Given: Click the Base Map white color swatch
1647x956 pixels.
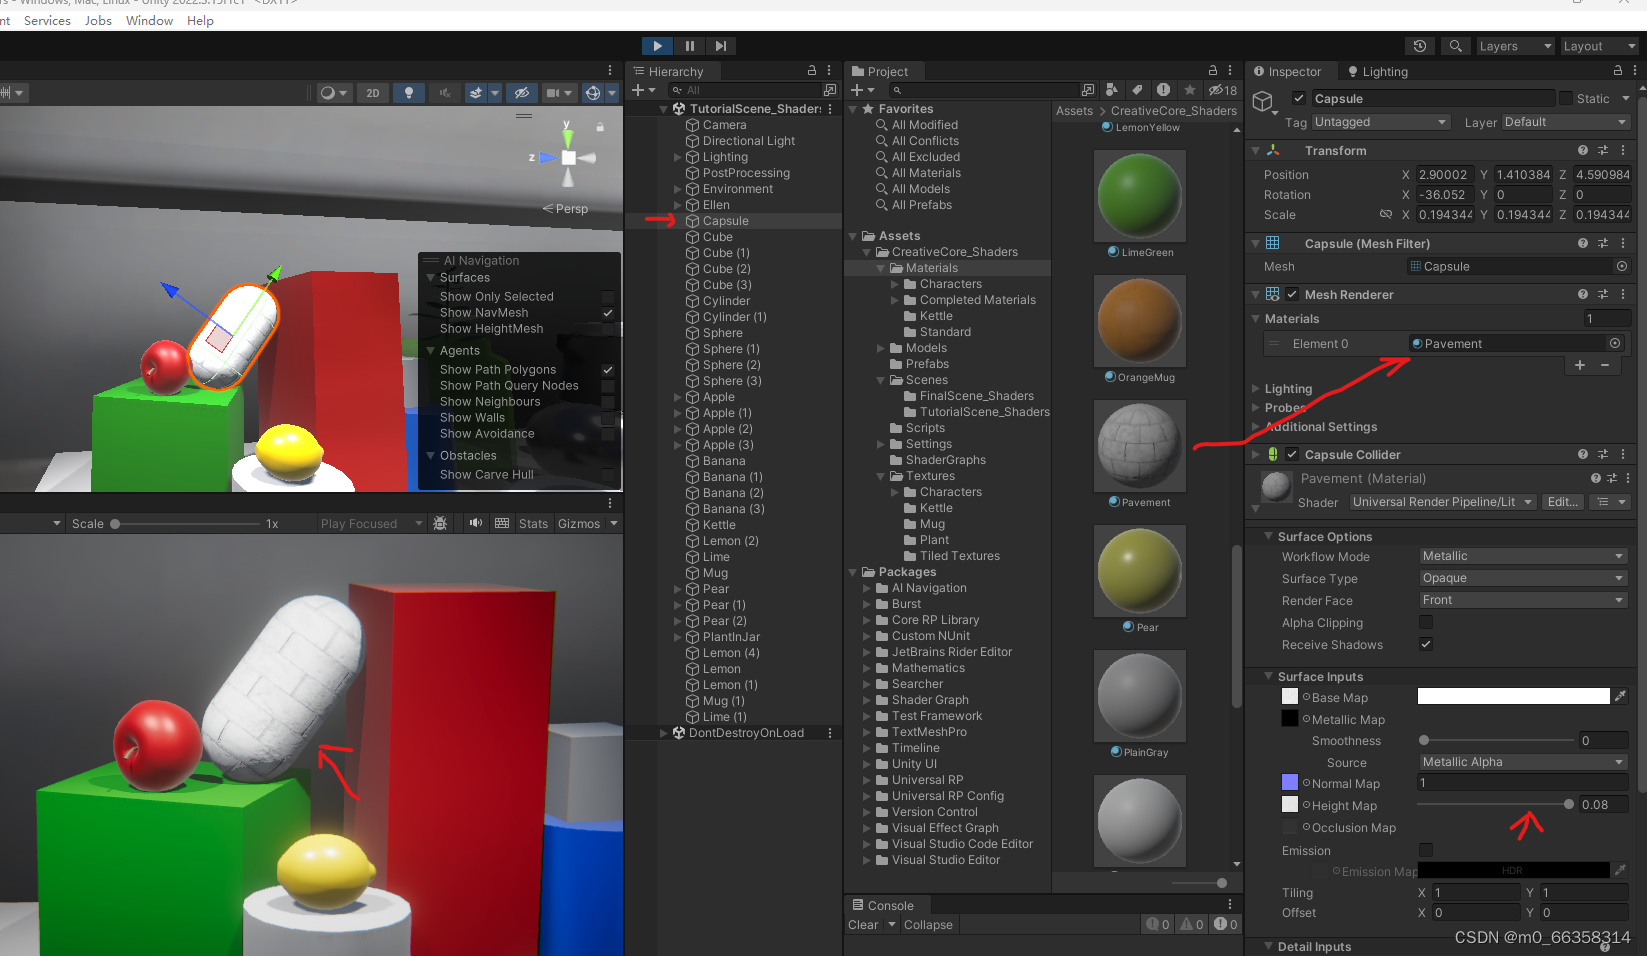Looking at the screenshot, I should point(1513,696).
